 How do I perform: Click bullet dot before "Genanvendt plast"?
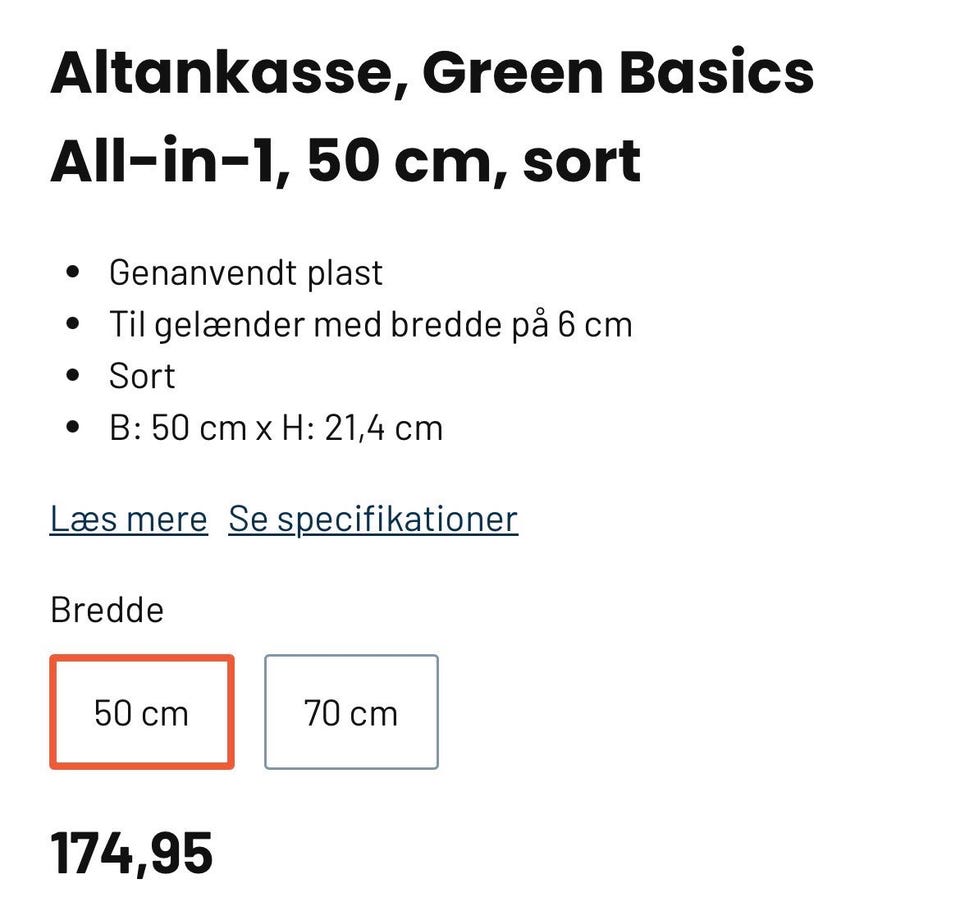(x=71, y=273)
